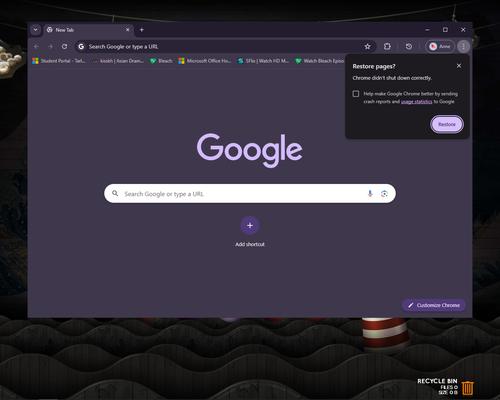Open the usage statistics link
The height and width of the screenshot is (400, 500).
coord(416,102)
